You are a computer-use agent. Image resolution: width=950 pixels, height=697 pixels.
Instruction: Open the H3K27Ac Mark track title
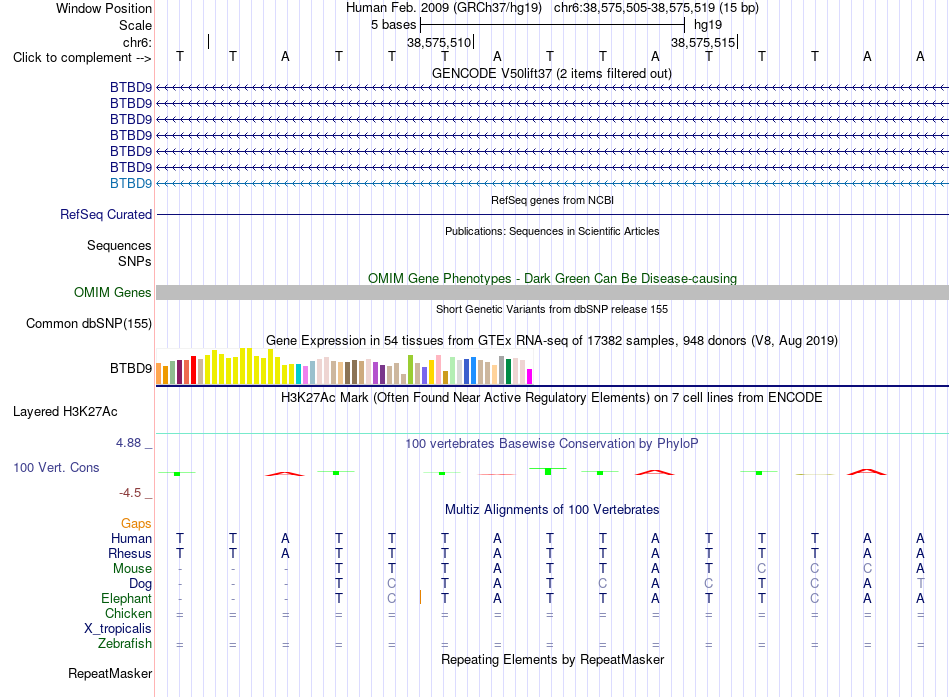click(552, 398)
